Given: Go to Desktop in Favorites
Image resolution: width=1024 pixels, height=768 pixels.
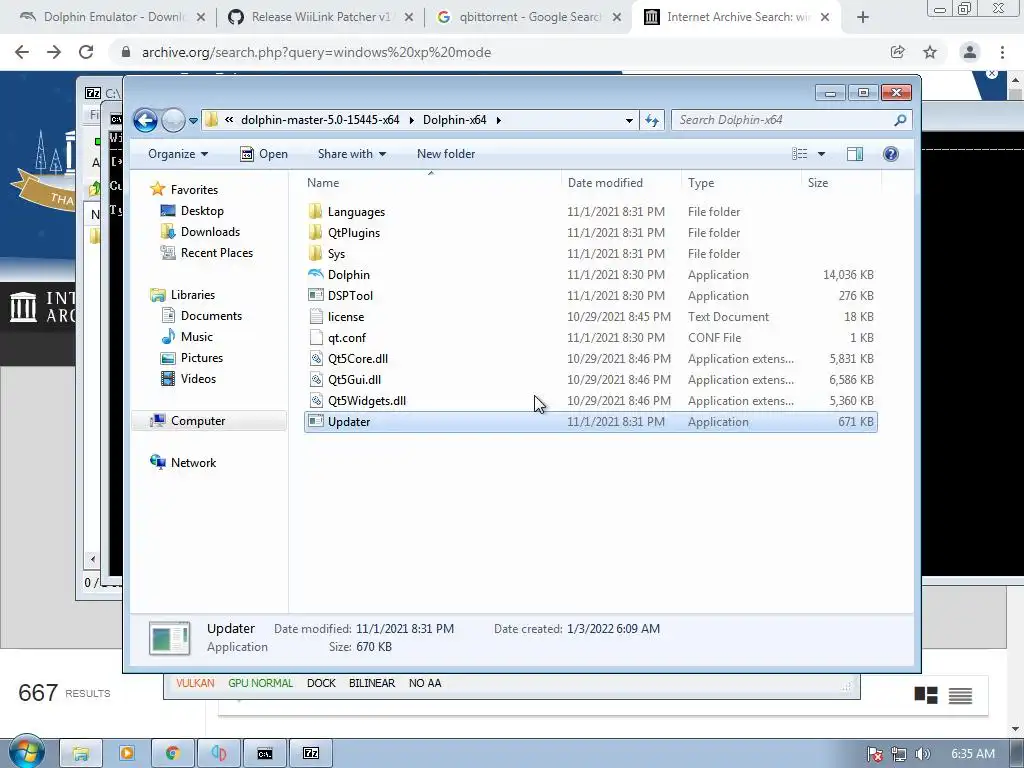Looking at the screenshot, I should (x=202, y=211).
